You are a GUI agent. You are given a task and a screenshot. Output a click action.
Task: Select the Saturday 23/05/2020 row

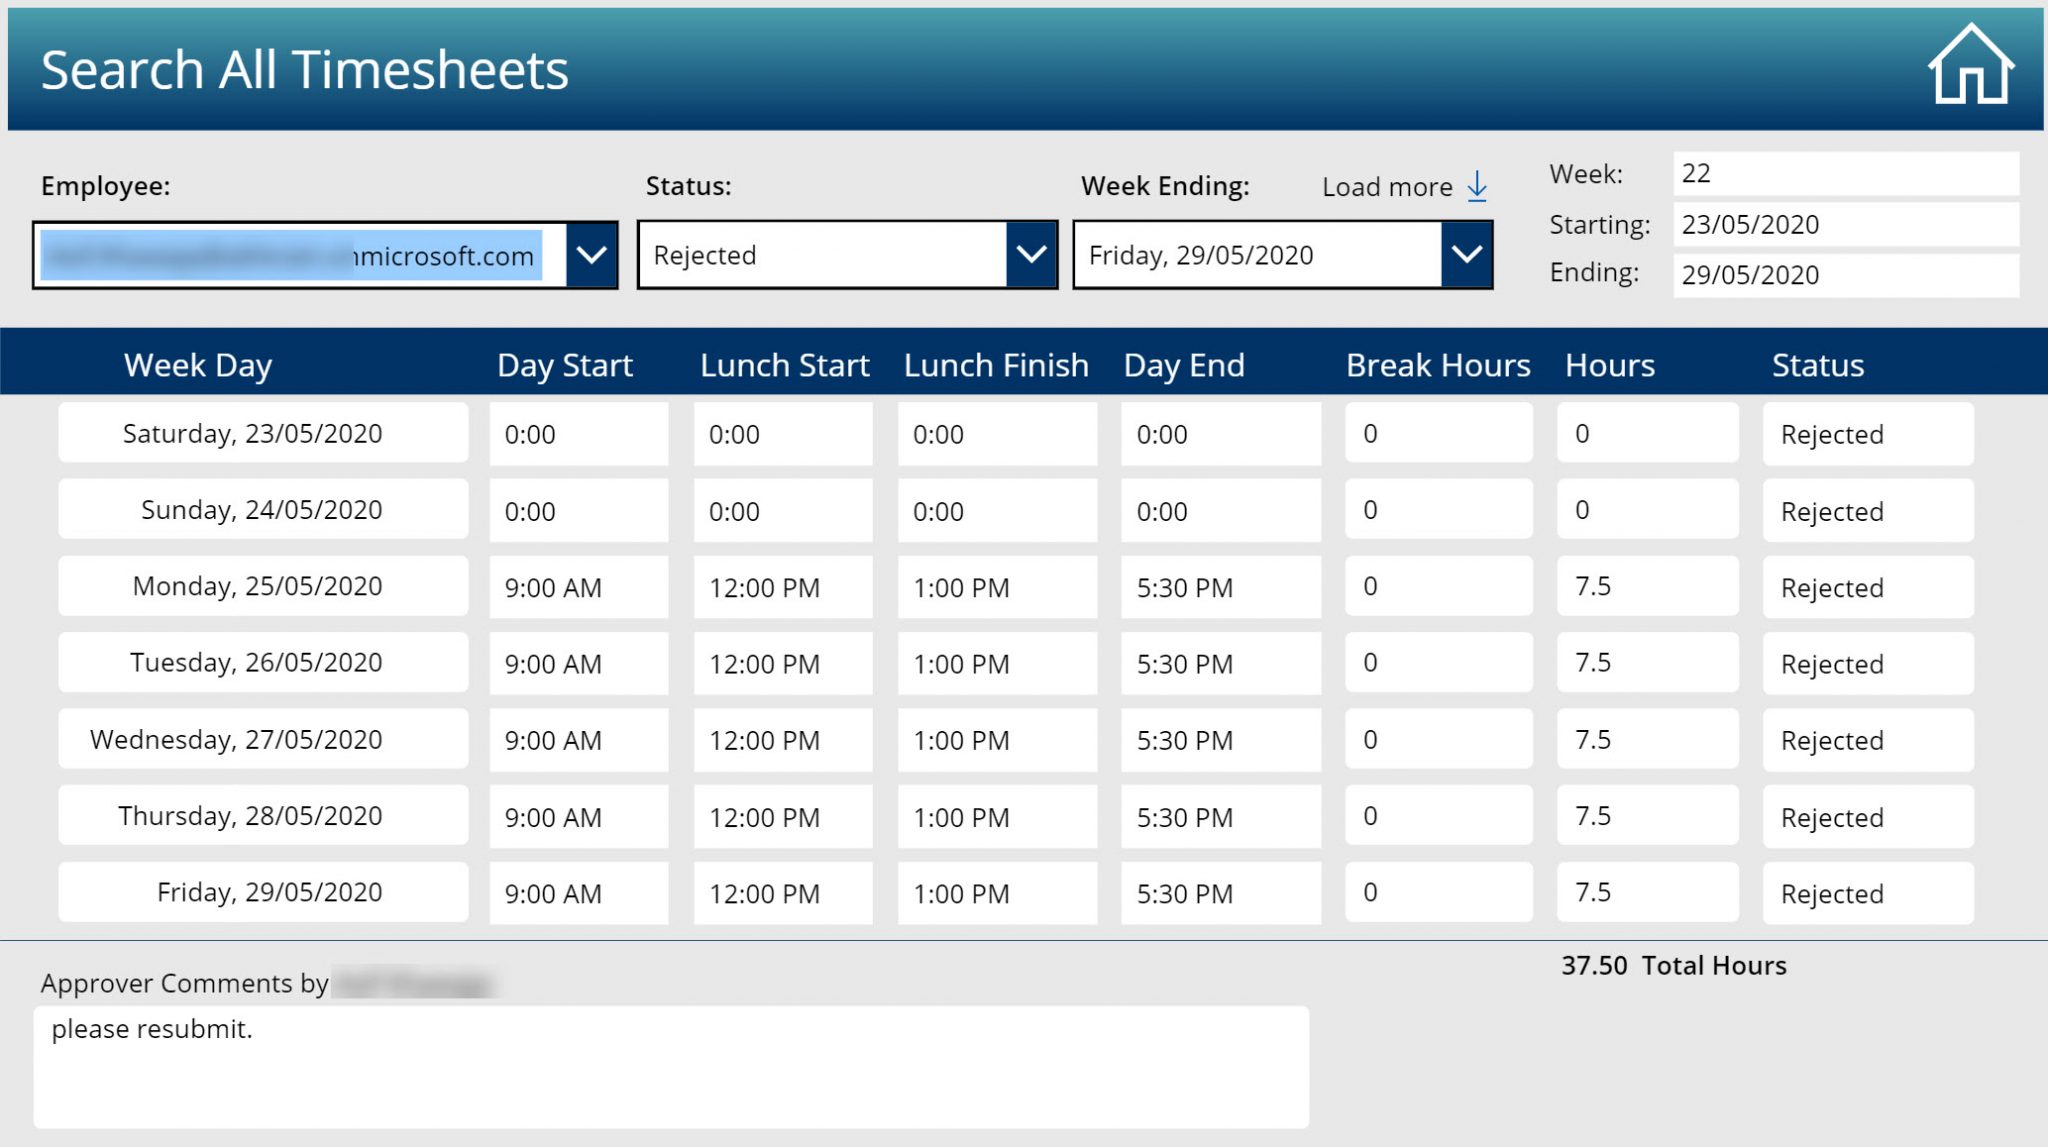pyautogui.click(x=263, y=433)
